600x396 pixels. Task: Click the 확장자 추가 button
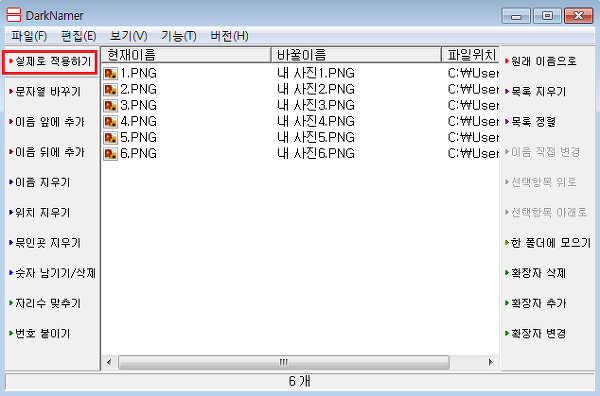pos(535,303)
